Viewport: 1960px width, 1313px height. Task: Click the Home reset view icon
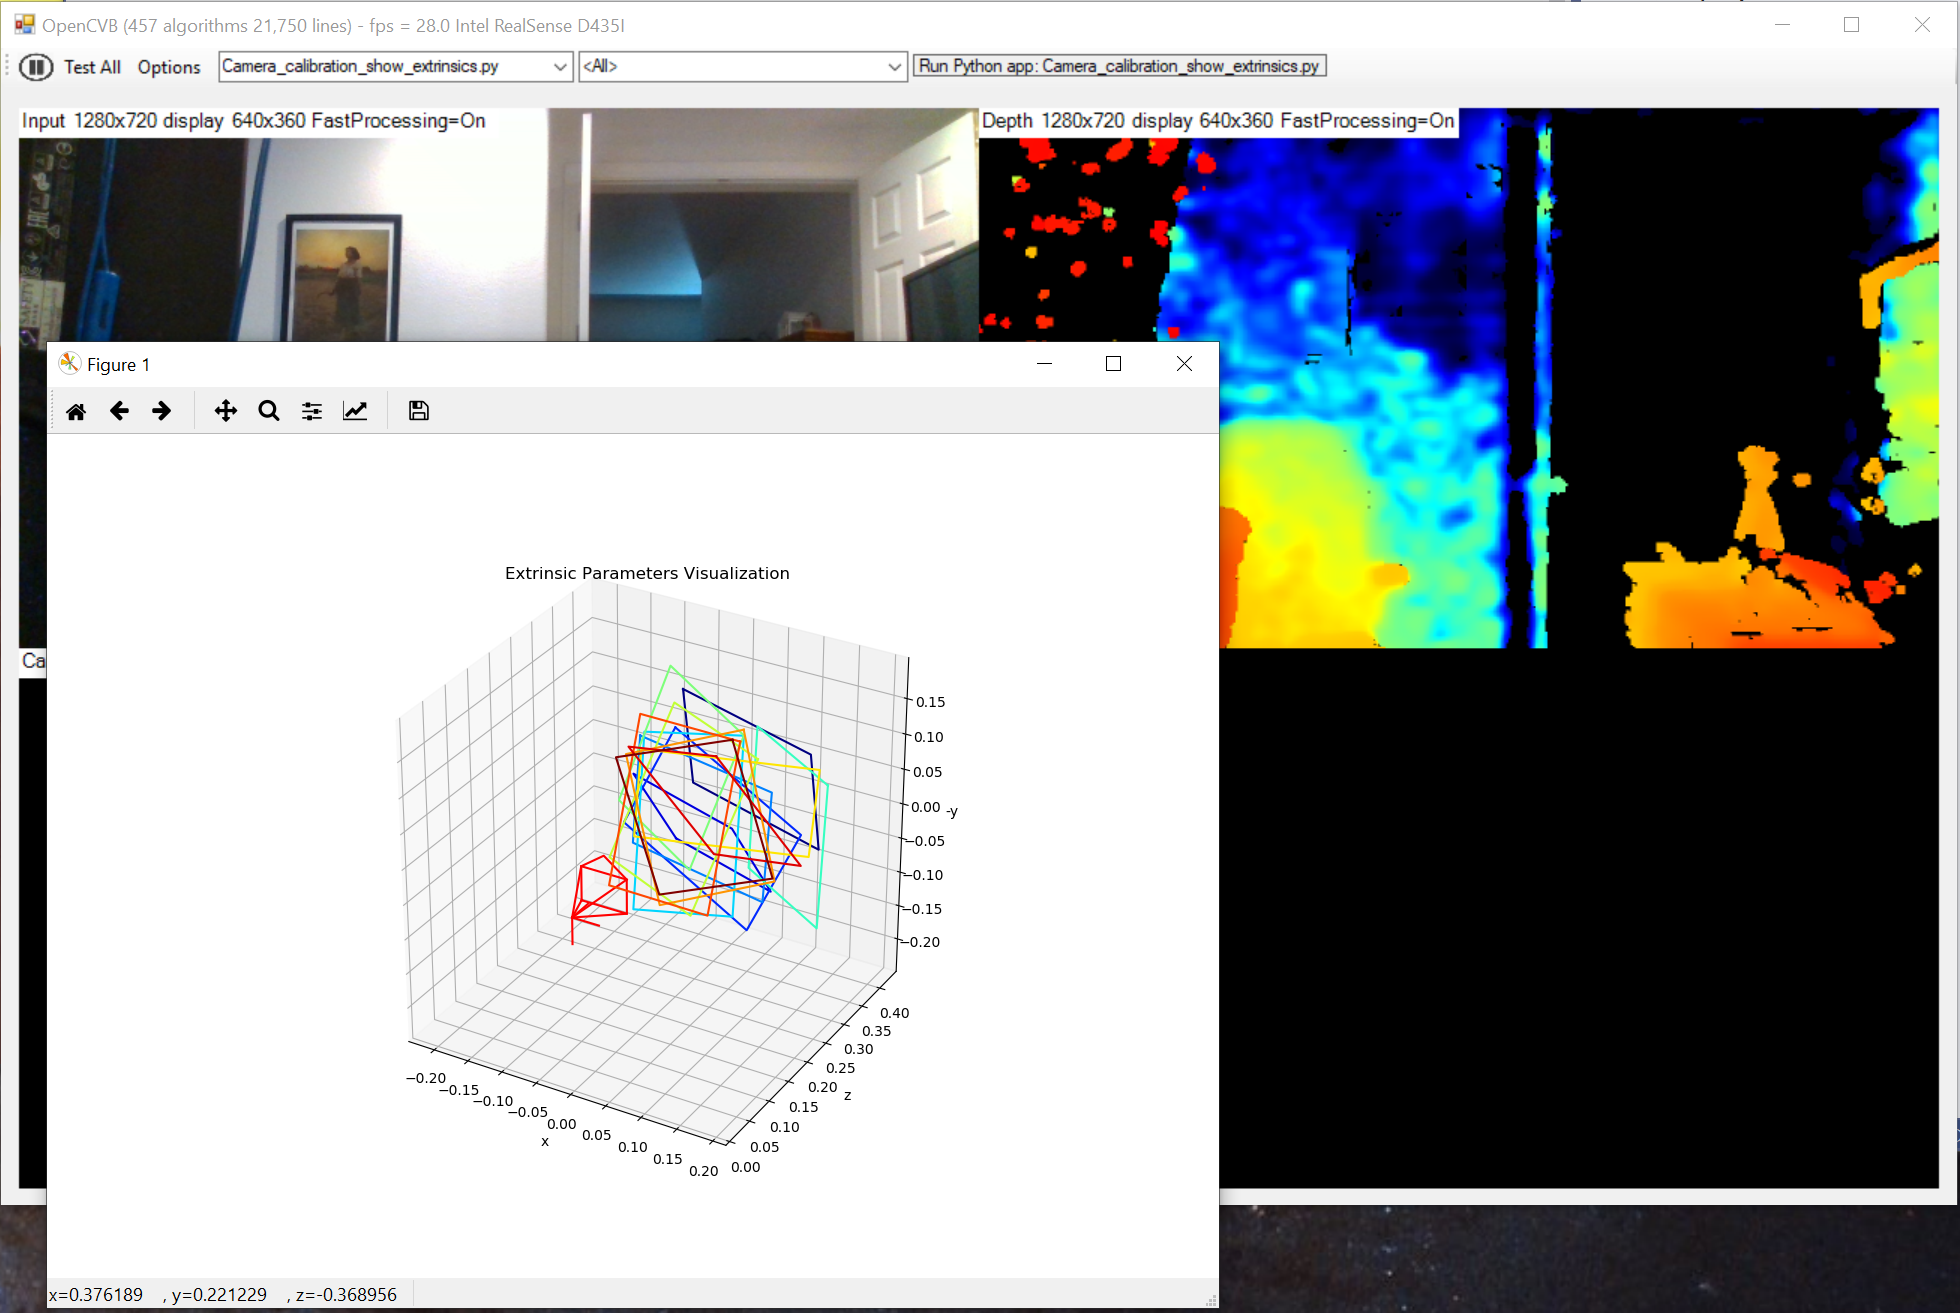click(x=76, y=411)
